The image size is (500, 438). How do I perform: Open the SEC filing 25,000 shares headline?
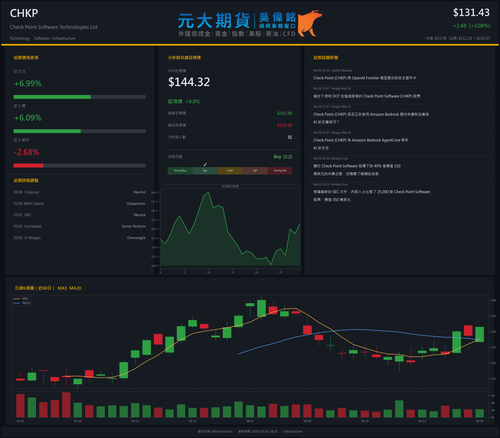point(372,196)
